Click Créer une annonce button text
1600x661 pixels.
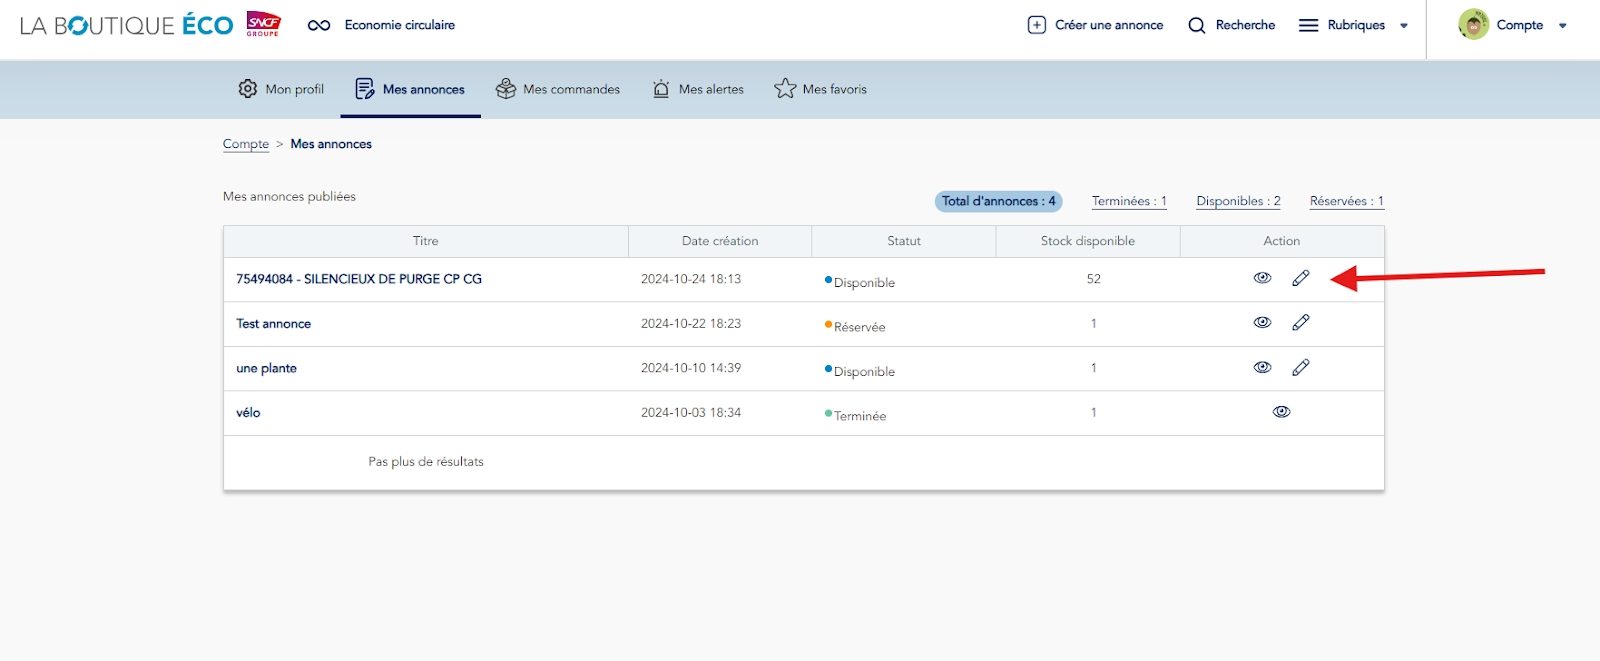[x=1109, y=25]
